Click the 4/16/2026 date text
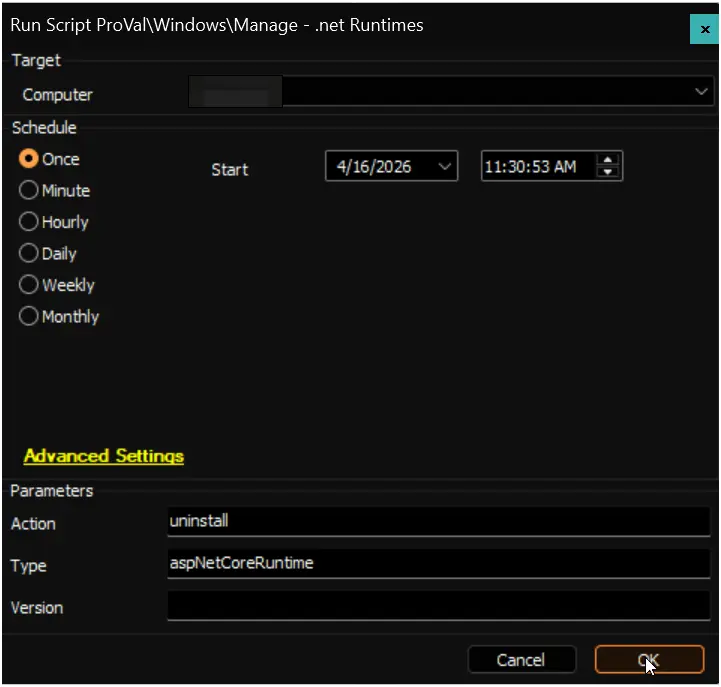Viewport: 721px width, 687px height. click(374, 166)
